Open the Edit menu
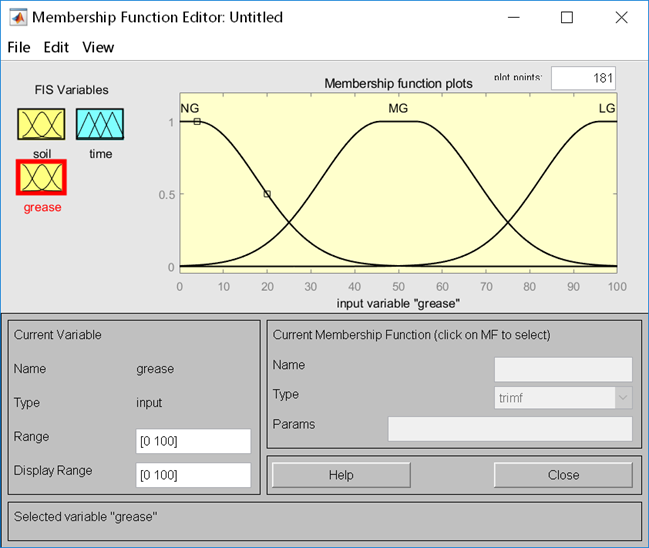Image resolution: width=649 pixels, height=548 pixels. pyautogui.click(x=56, y=47)
